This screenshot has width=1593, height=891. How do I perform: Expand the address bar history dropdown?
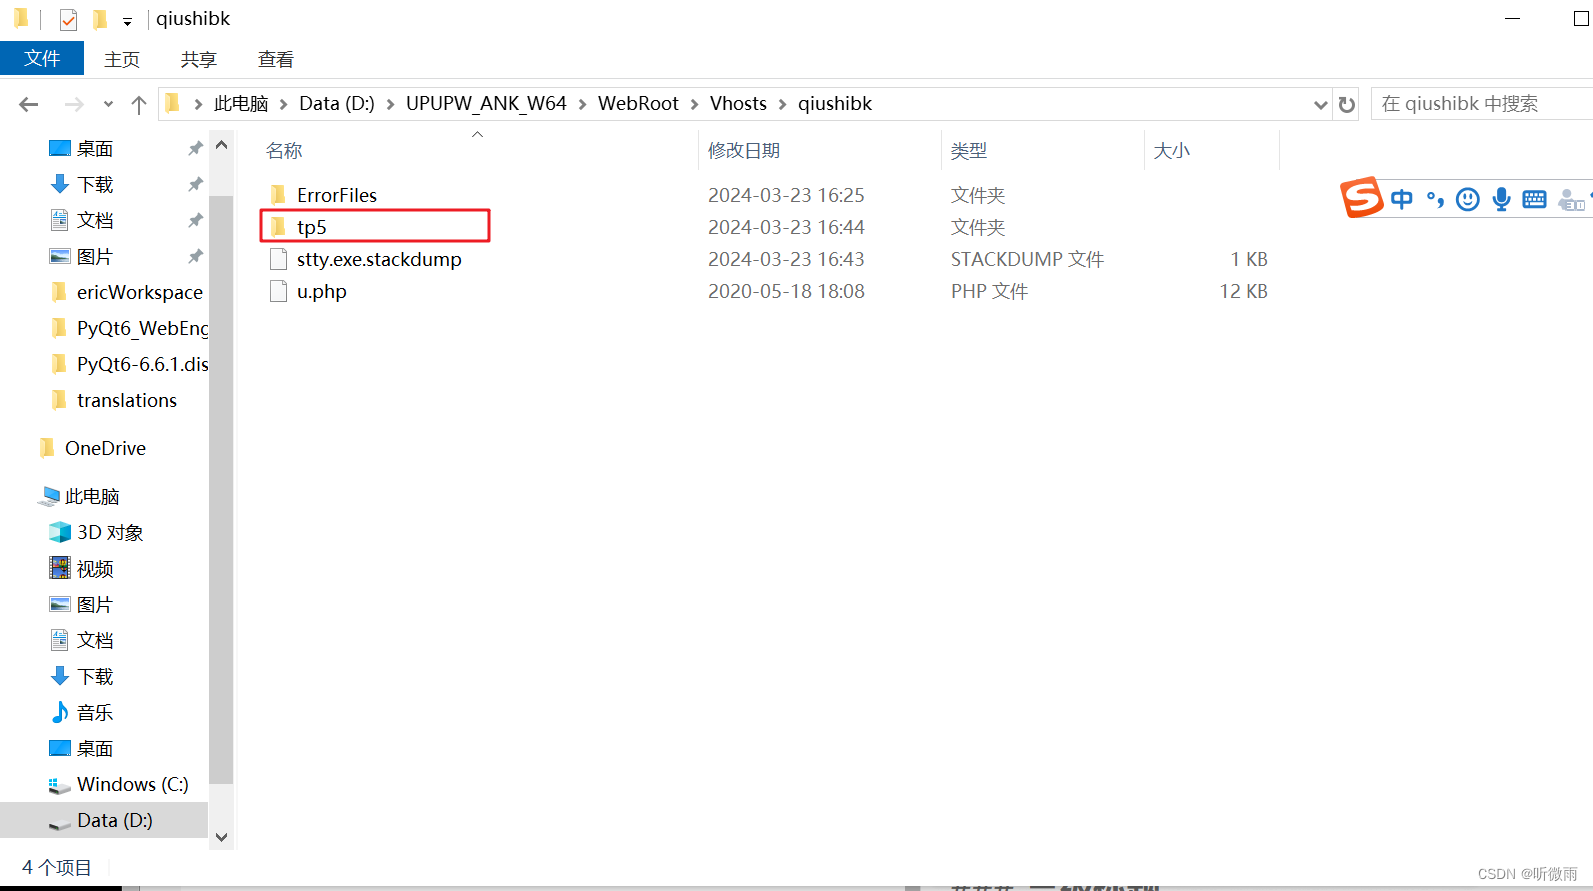pyautogui.click(x=1320, y=104)
